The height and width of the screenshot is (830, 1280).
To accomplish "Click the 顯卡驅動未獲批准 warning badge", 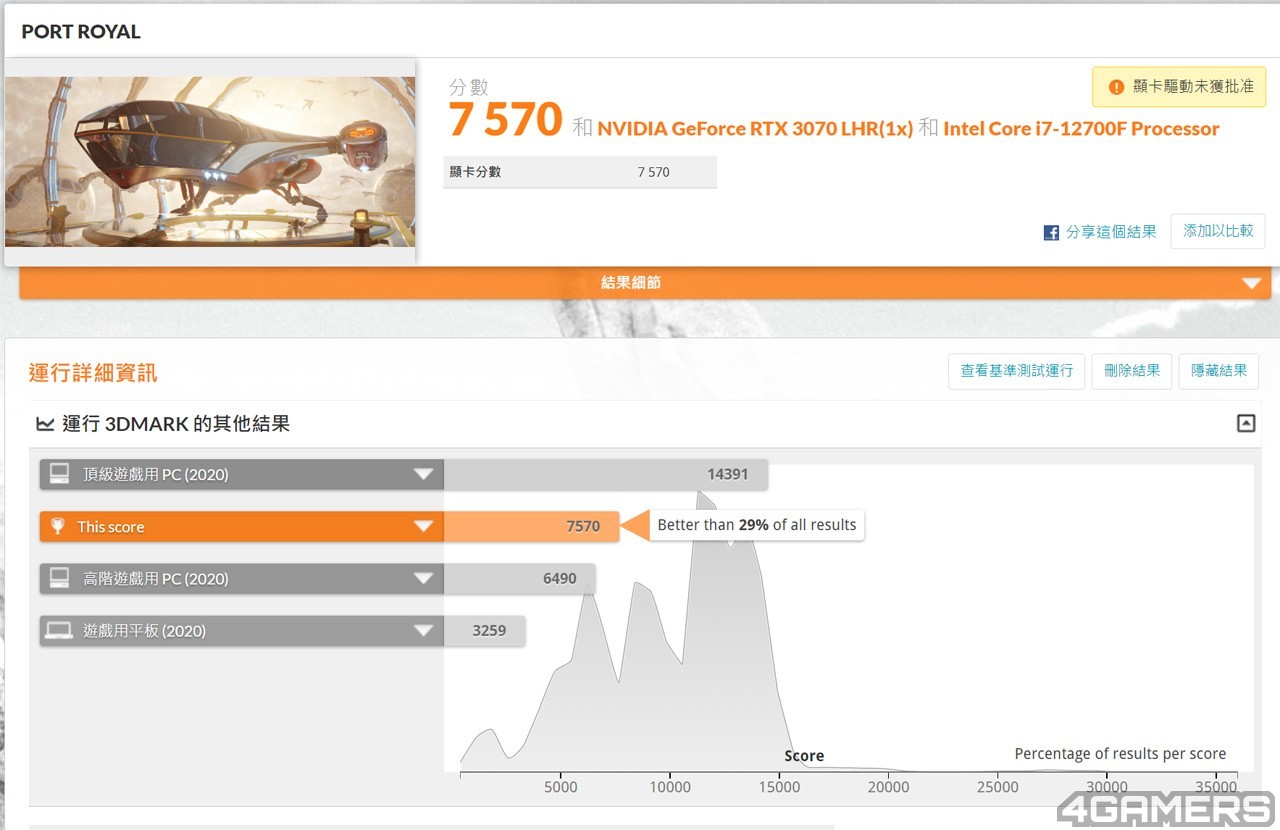I will (x=1179, y=87).
